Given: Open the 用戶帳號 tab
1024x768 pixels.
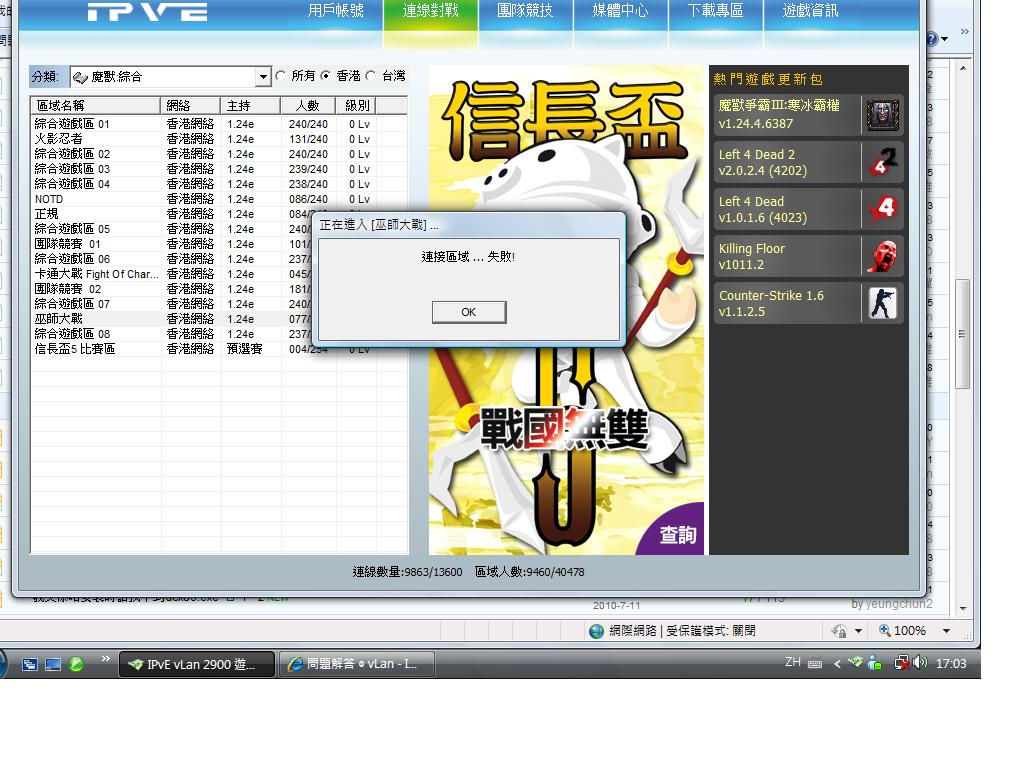Looking at the screenshot, I should [x=336, y=11].
